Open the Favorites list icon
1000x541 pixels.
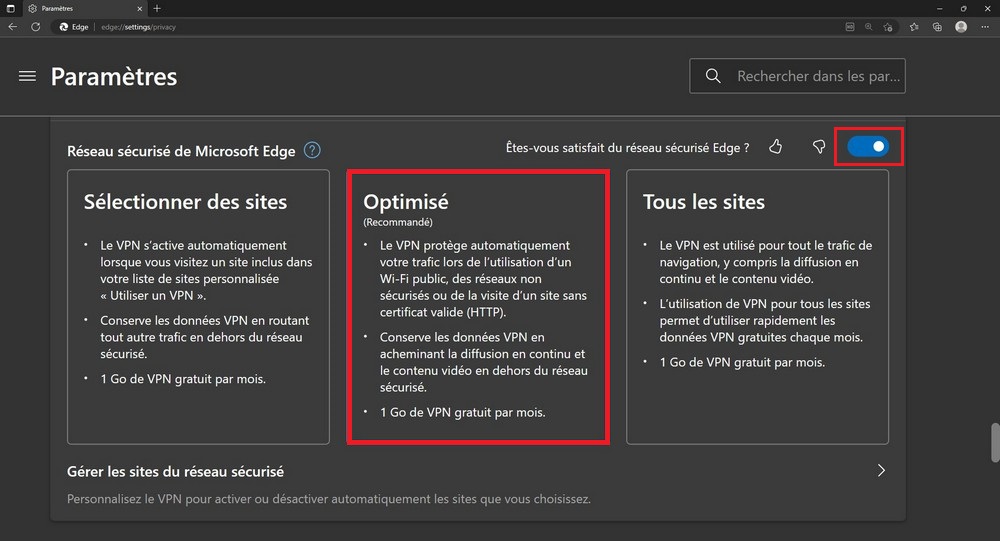pos(914,27)
